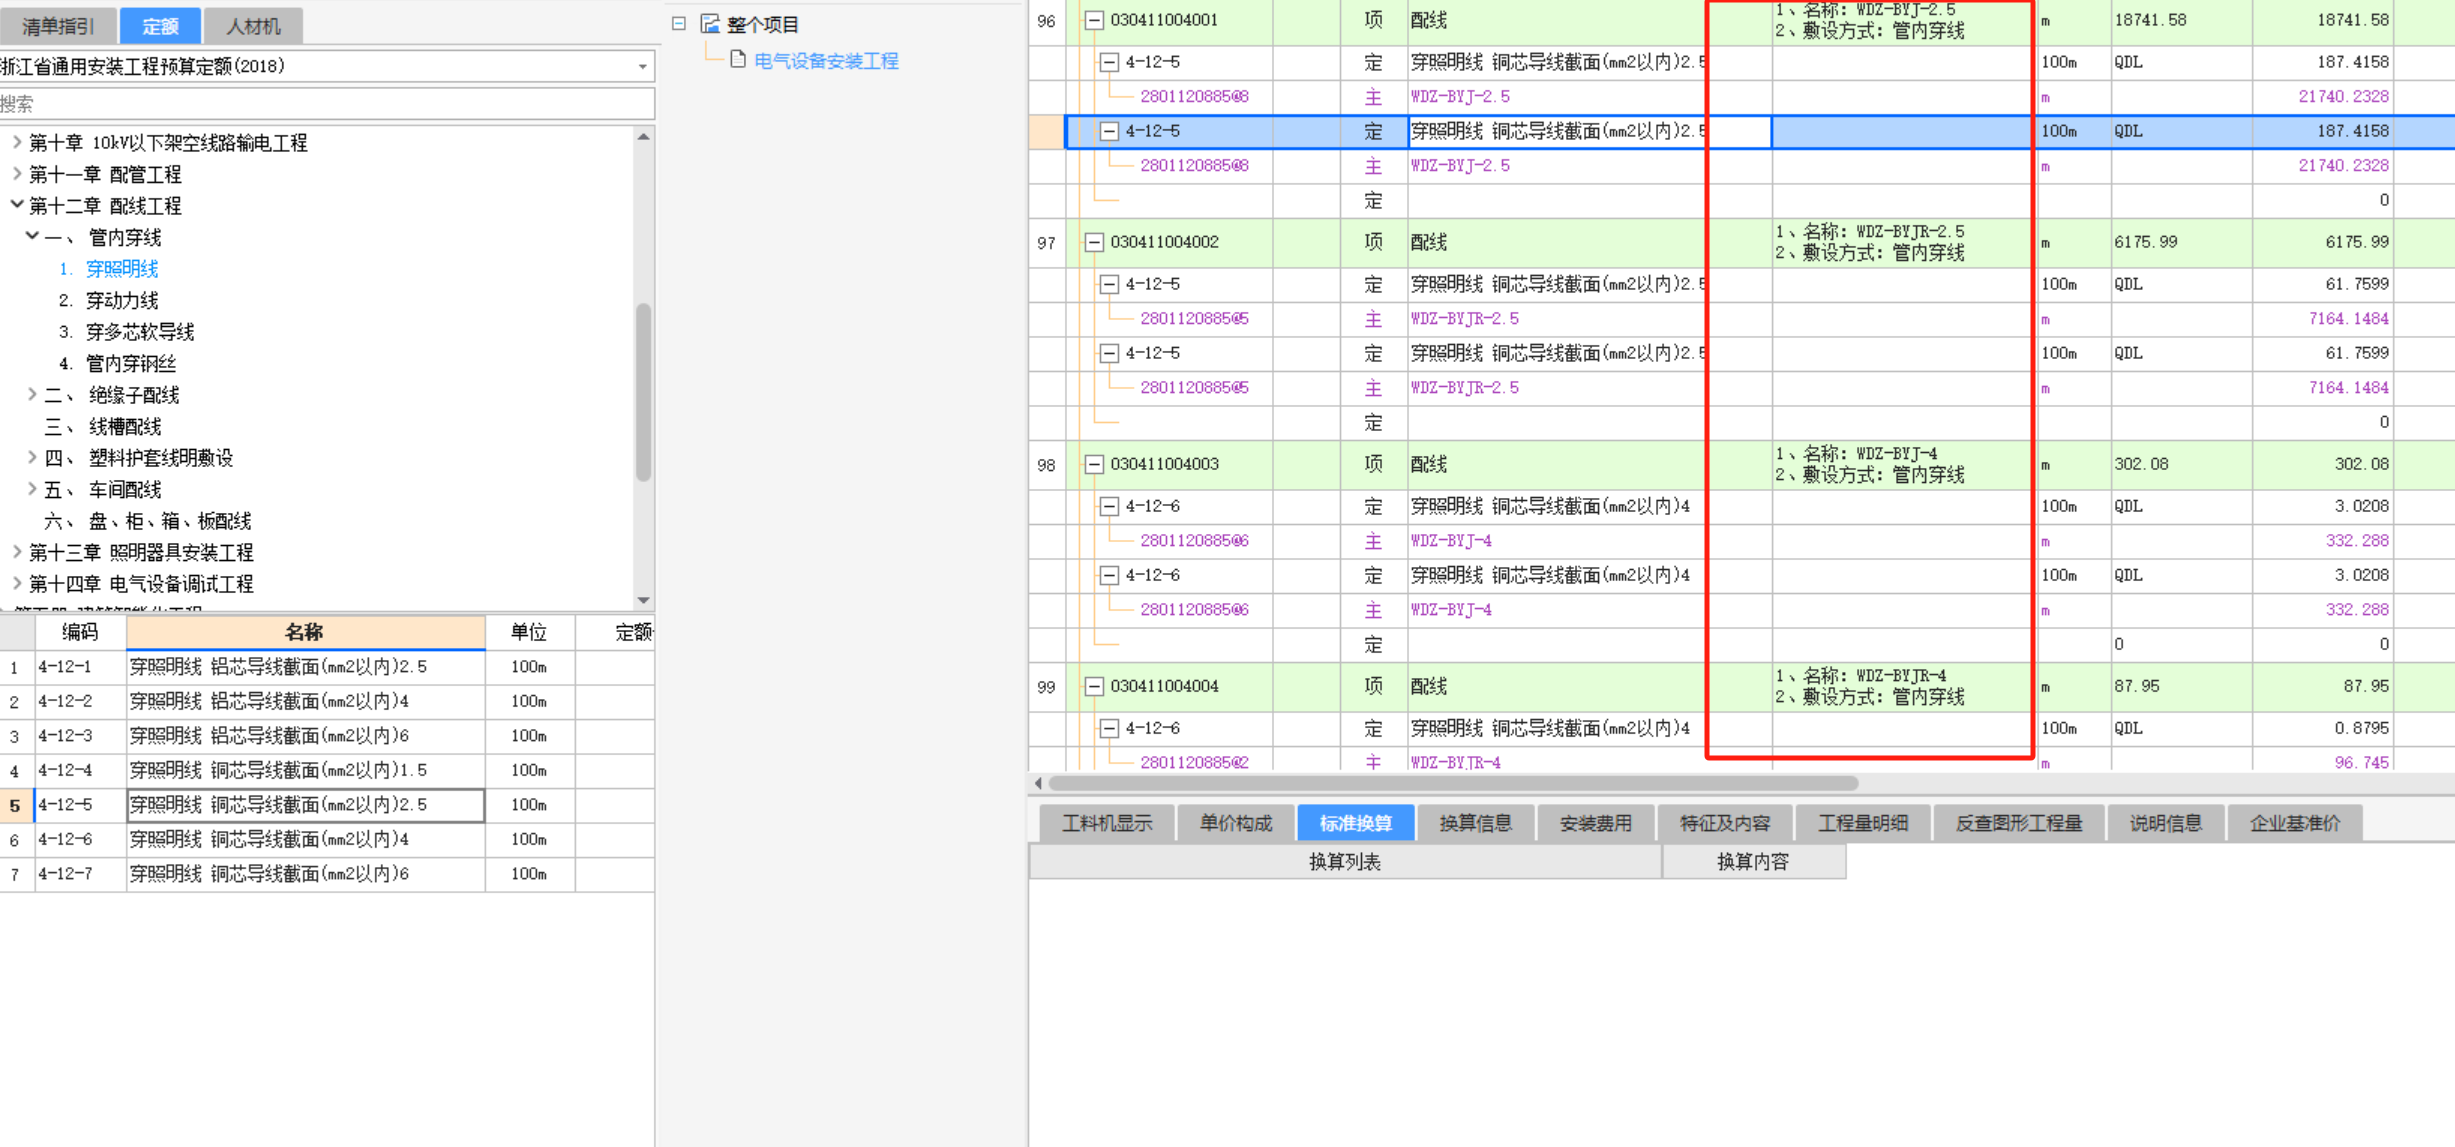The height and width of the screenshot is (1147, 2455).
Task: Expand 第十一章 配管工程 node
Action: pyautogui.click(x=17, y=174)
